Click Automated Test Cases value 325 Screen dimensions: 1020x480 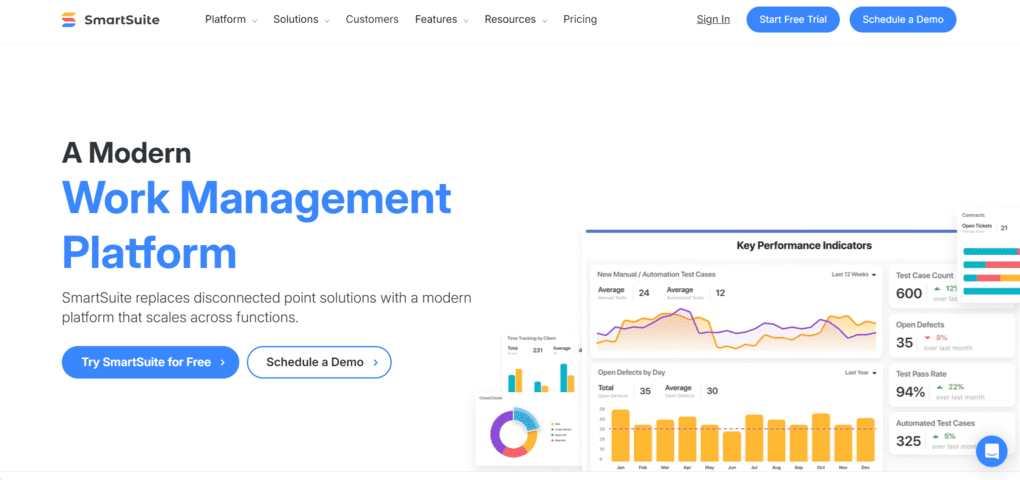(x=908, y=441)
